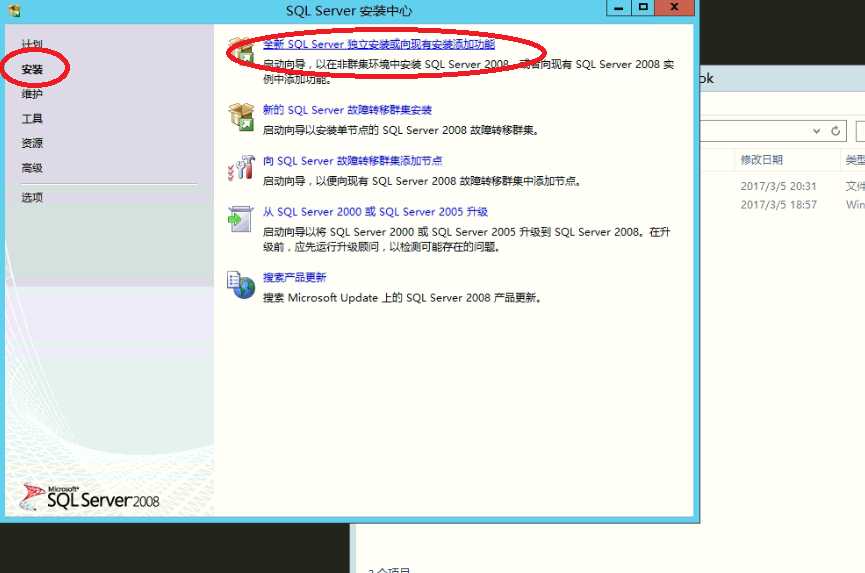Screen dimensions: 865x573
Task: Click the box icon for failover cluster installation
Action: tap(242, 116)
